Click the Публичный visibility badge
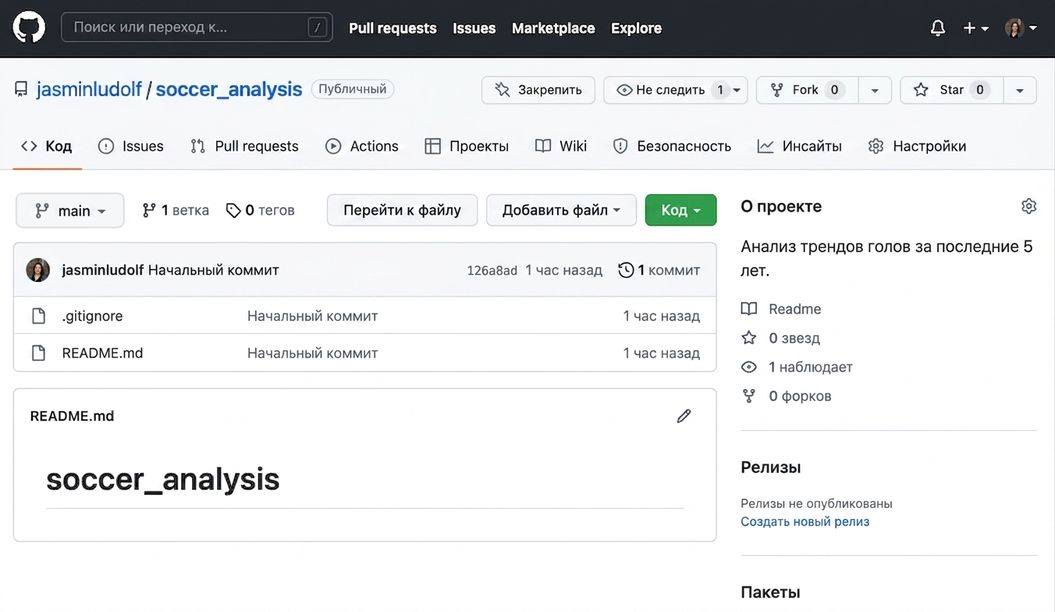This screenshot has width=1055, height=612. click(353, 89)
